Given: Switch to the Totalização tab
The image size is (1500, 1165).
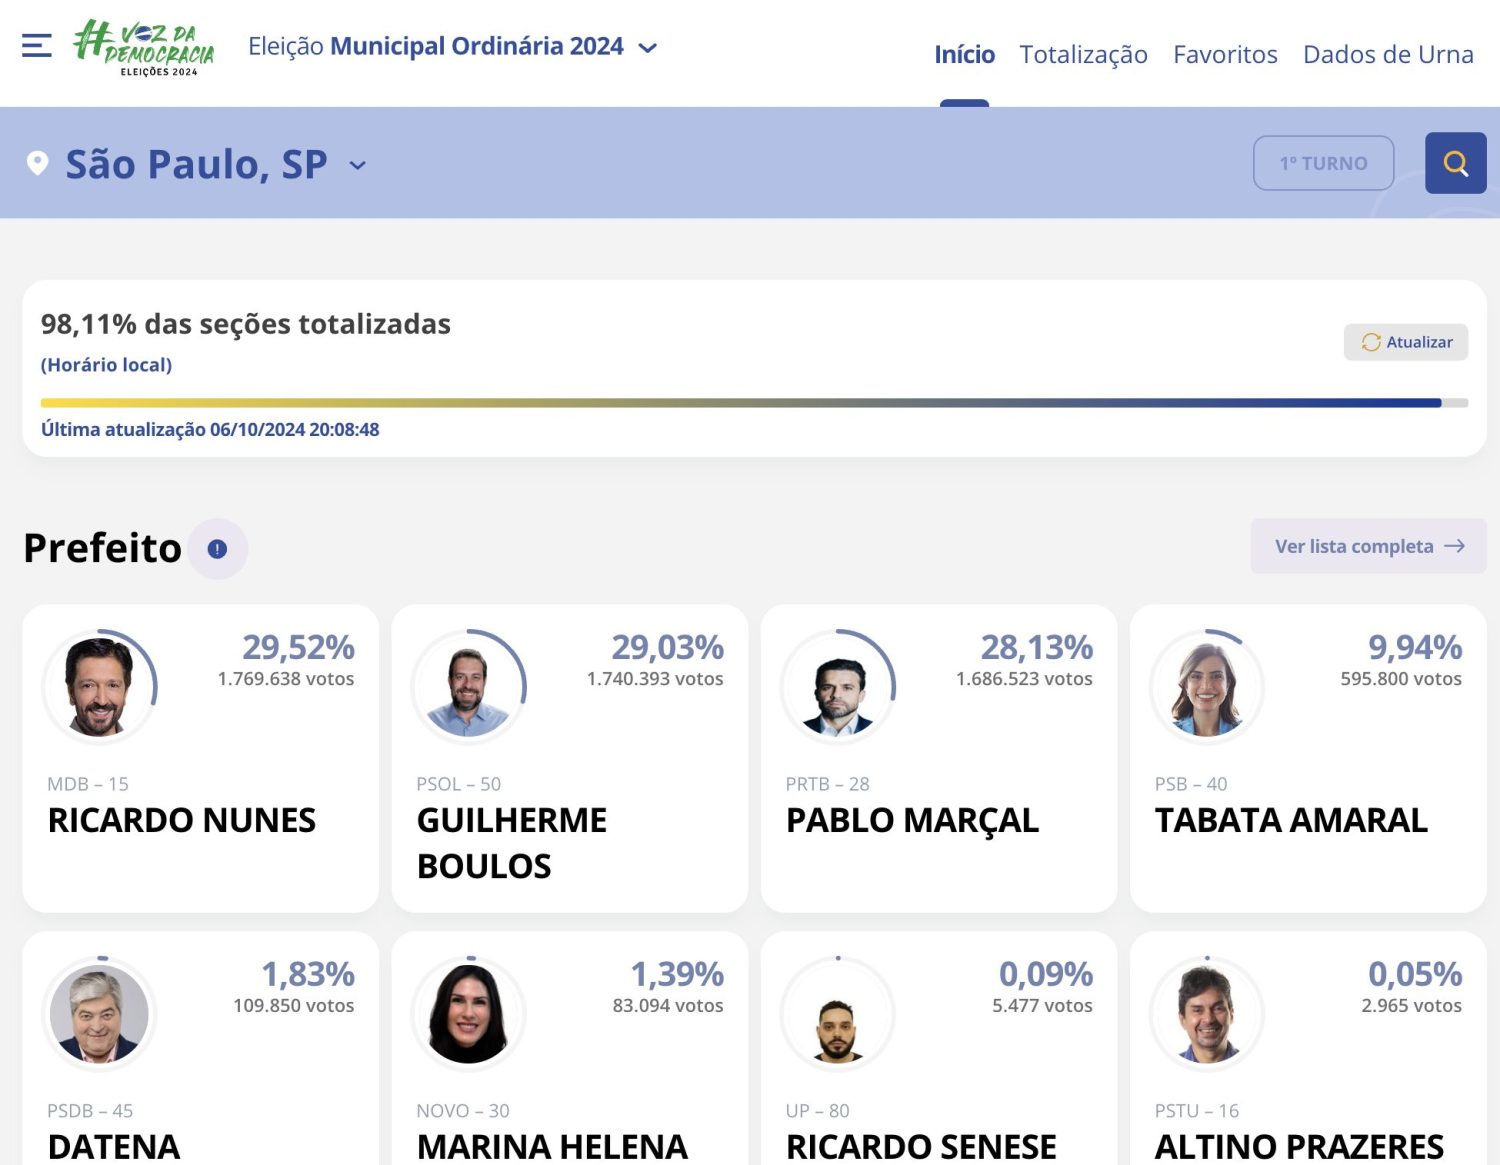Looking at the screenshot, I should [1083, 54].
